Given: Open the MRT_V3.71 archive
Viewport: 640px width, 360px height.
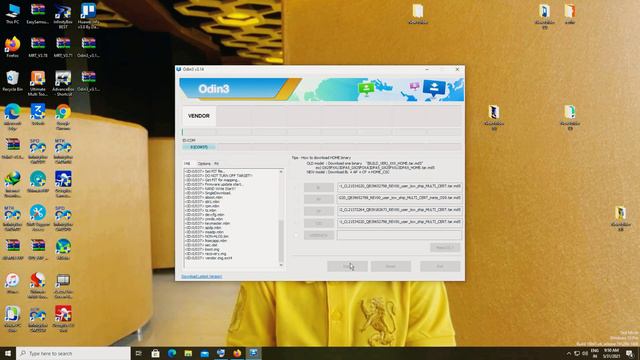Looking at the screenshot, I should pos(63,47).
